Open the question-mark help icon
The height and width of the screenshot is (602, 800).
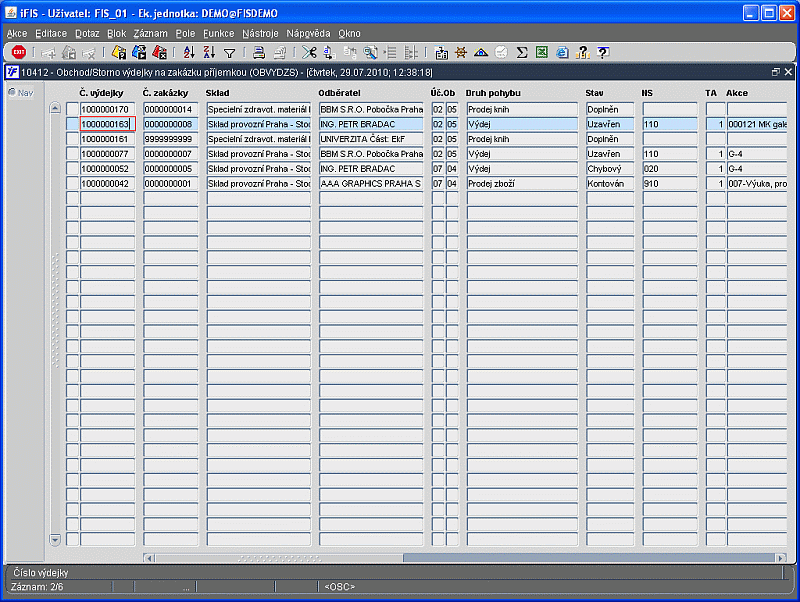coord(603,52)
